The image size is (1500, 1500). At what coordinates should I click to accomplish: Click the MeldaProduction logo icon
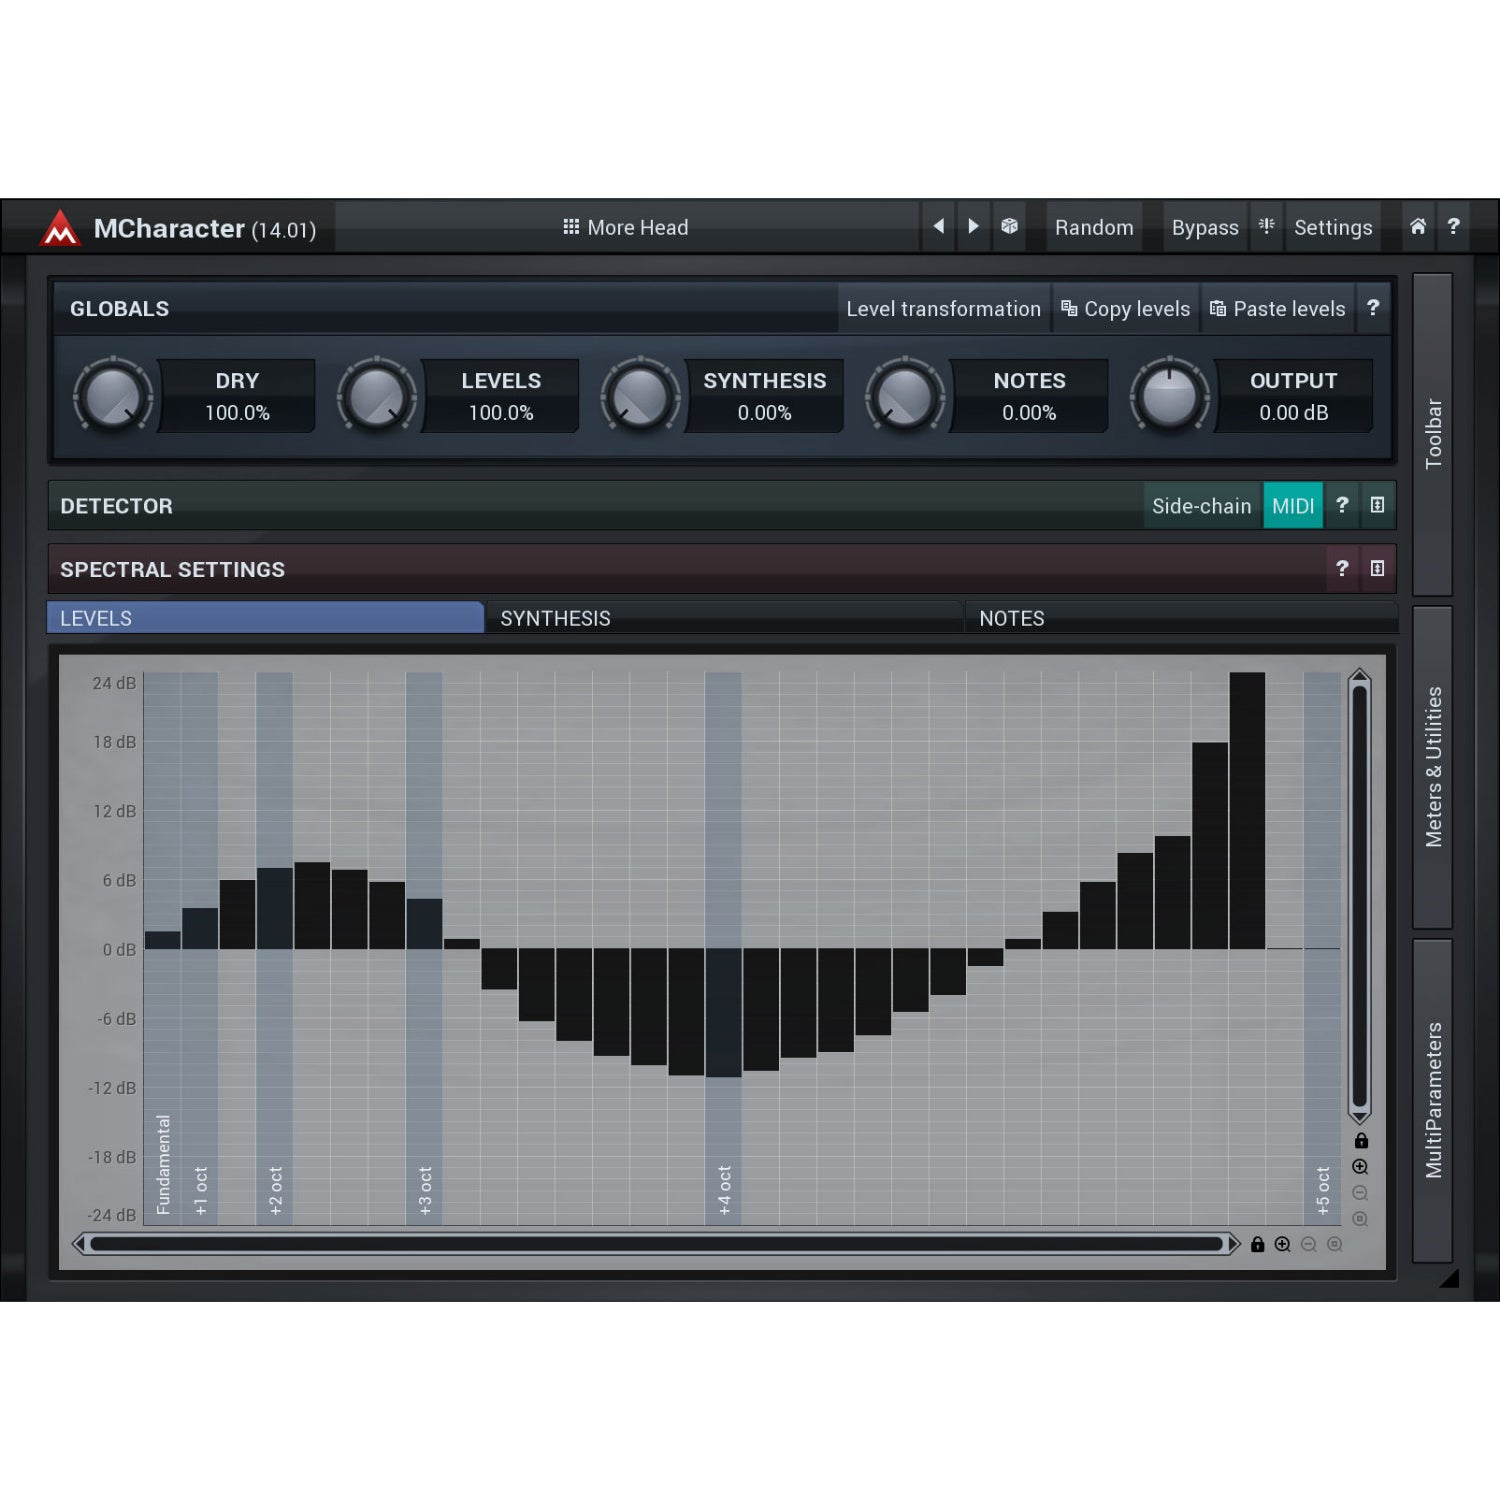(x=60, y=228)
